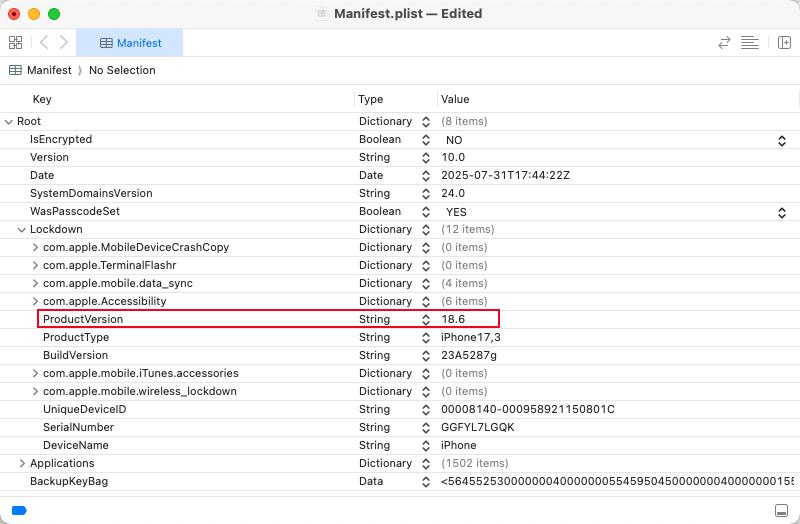The width and height of the screenshot is (800, 524).
Task: Select the Manifest tab
Action: point(130,43)
